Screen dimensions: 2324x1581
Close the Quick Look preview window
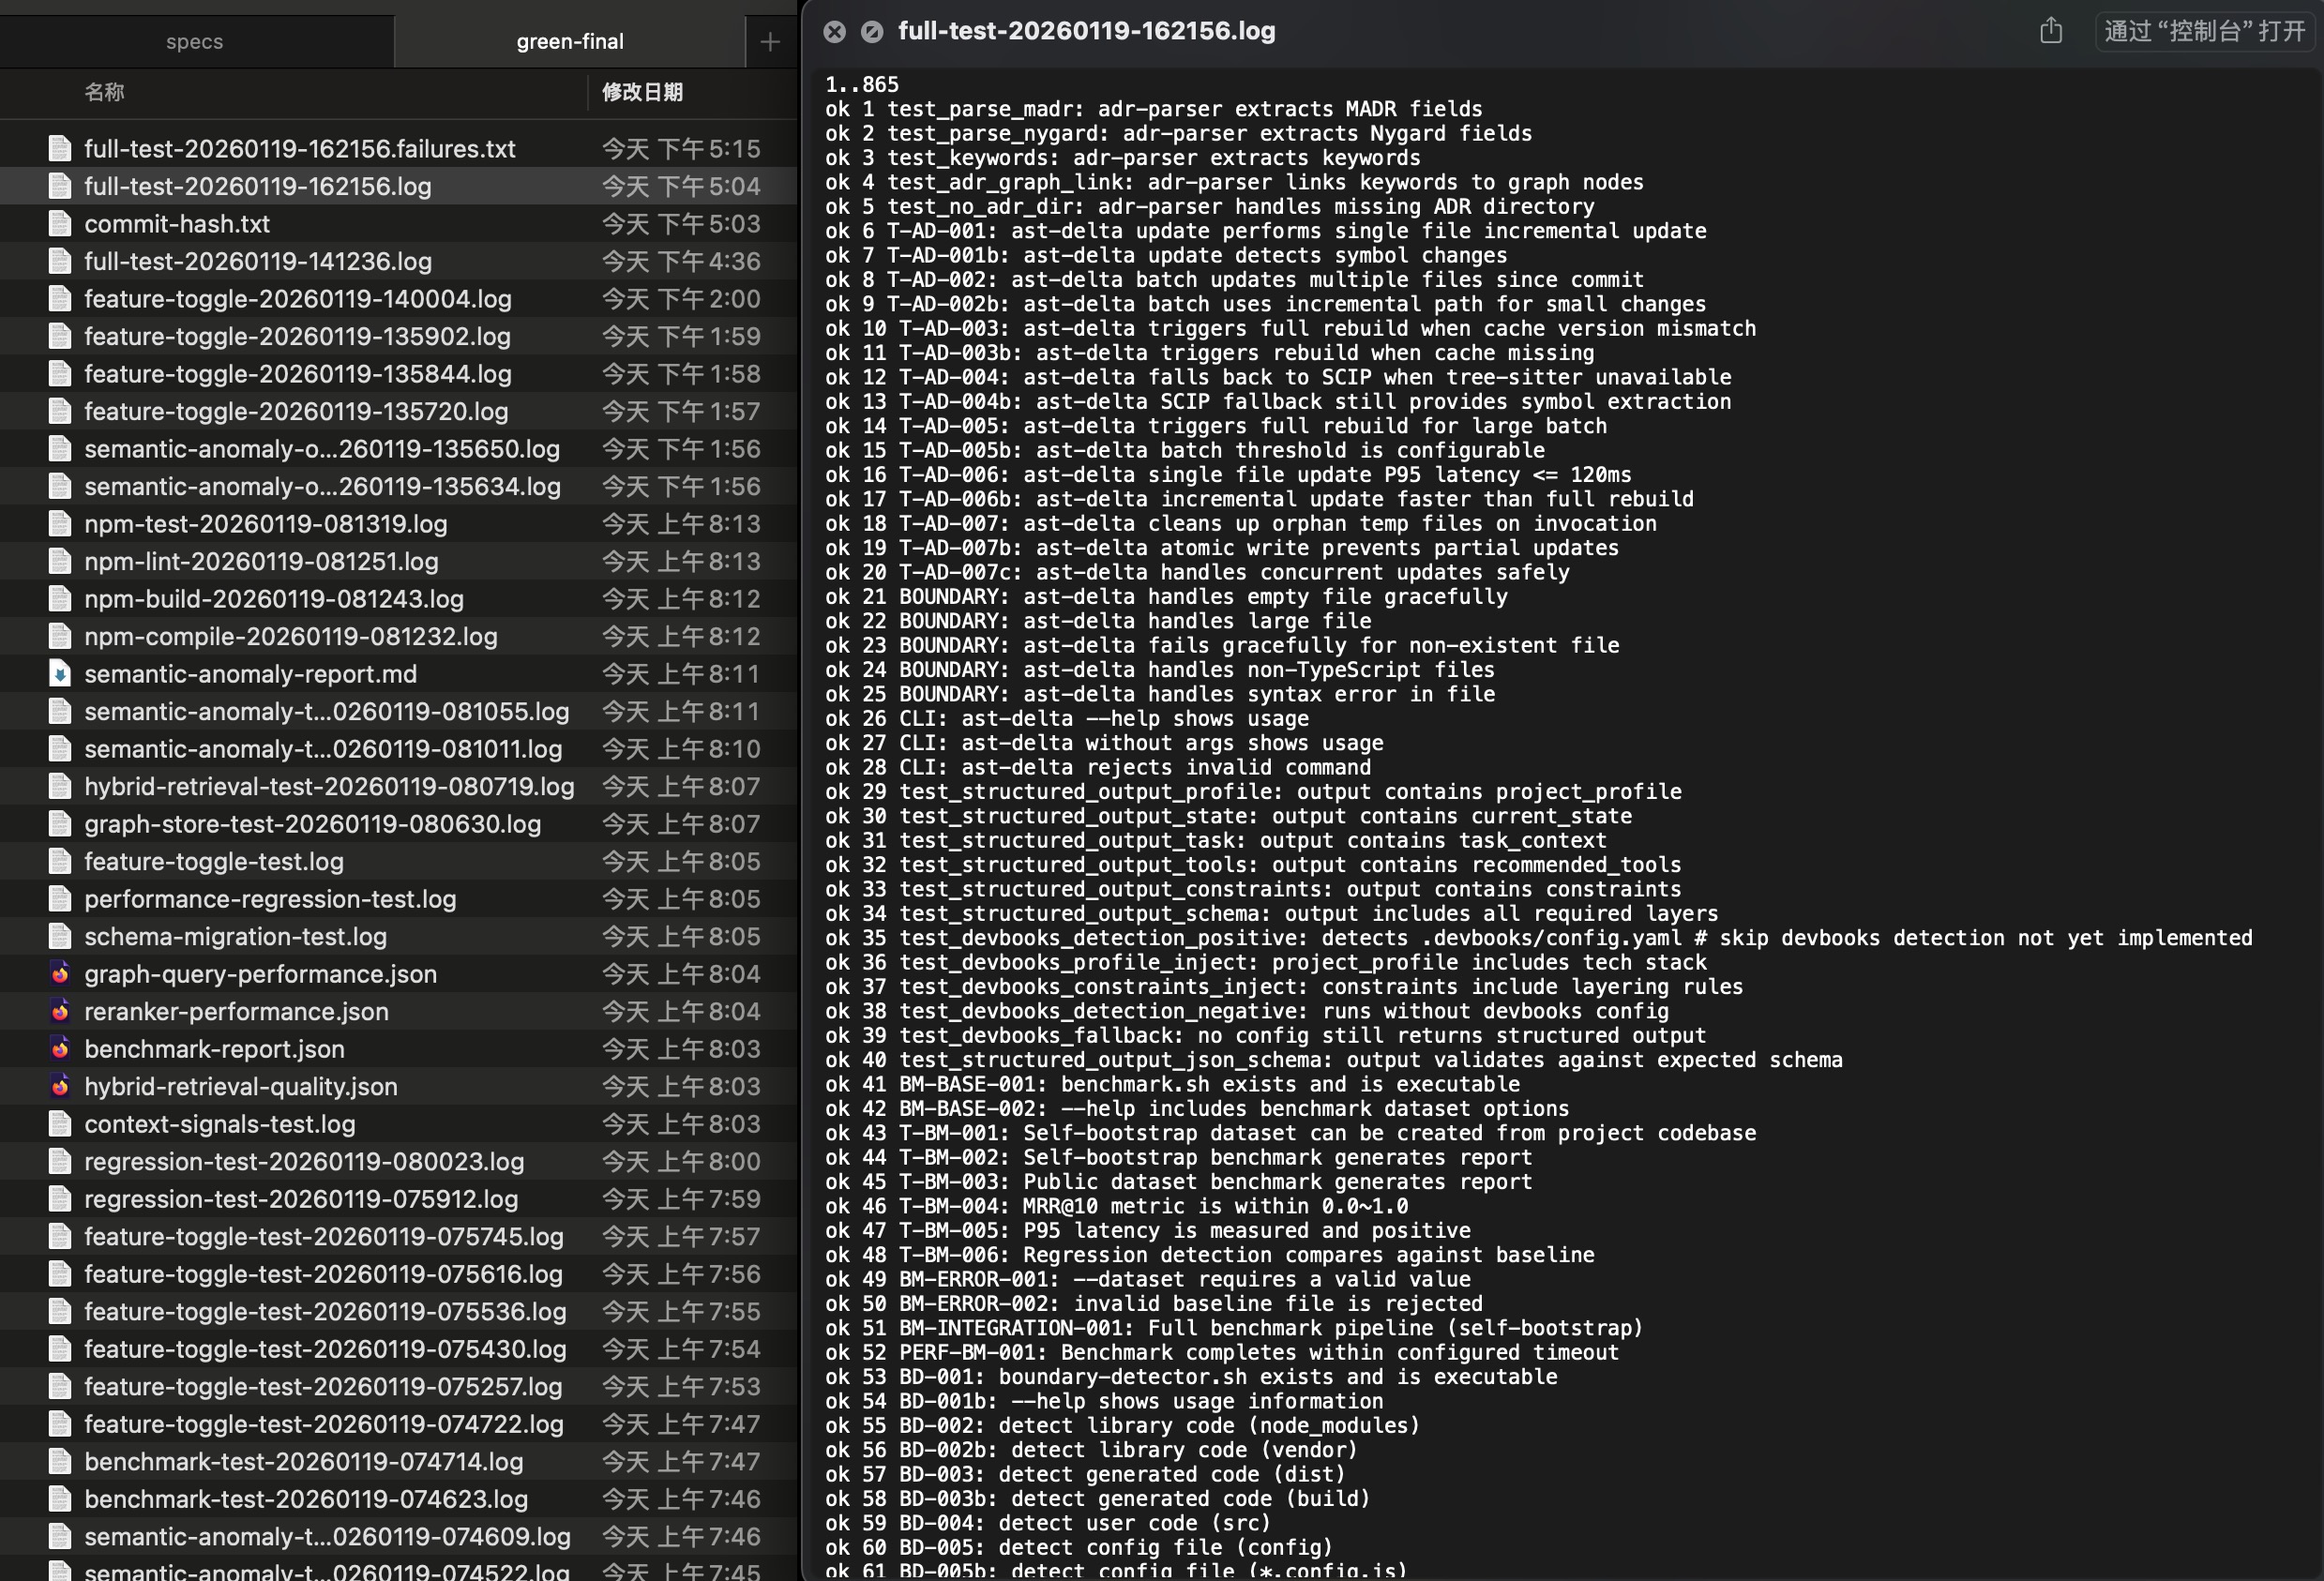point(834,32)
